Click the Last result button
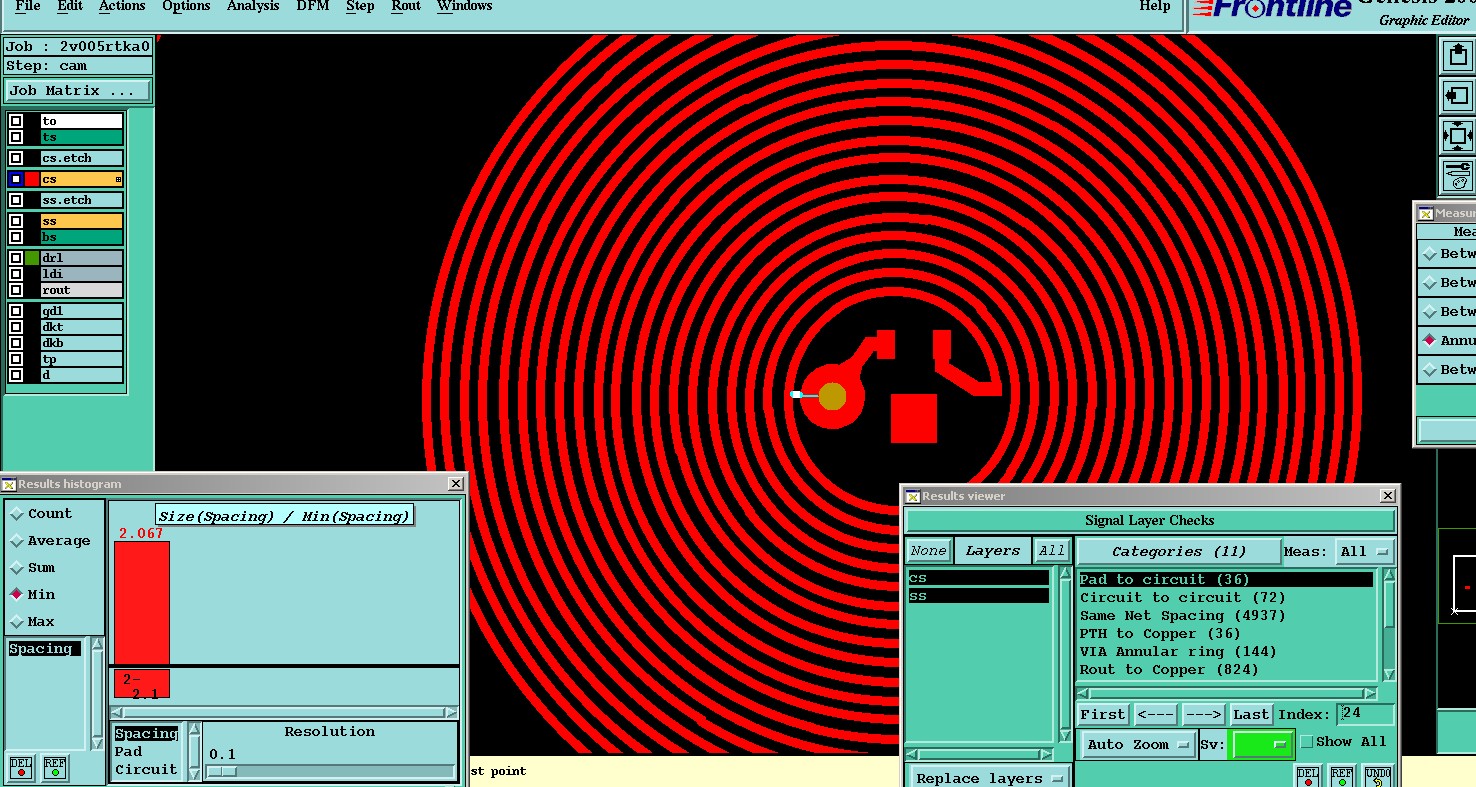 [x=1251, y=714]
